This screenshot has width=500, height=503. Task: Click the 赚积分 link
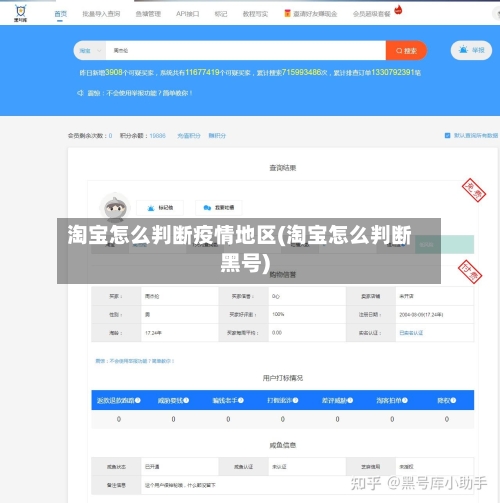click(217, 136)
